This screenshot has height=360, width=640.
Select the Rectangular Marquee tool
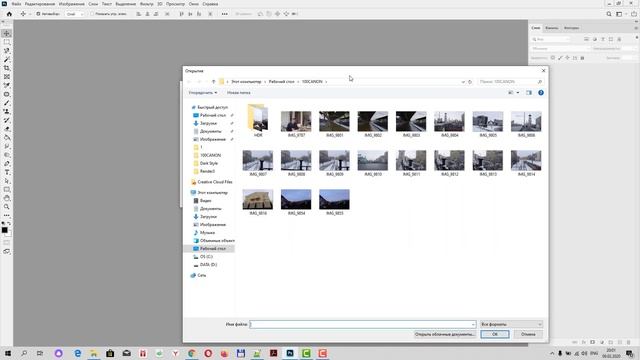tap(7, 42)
